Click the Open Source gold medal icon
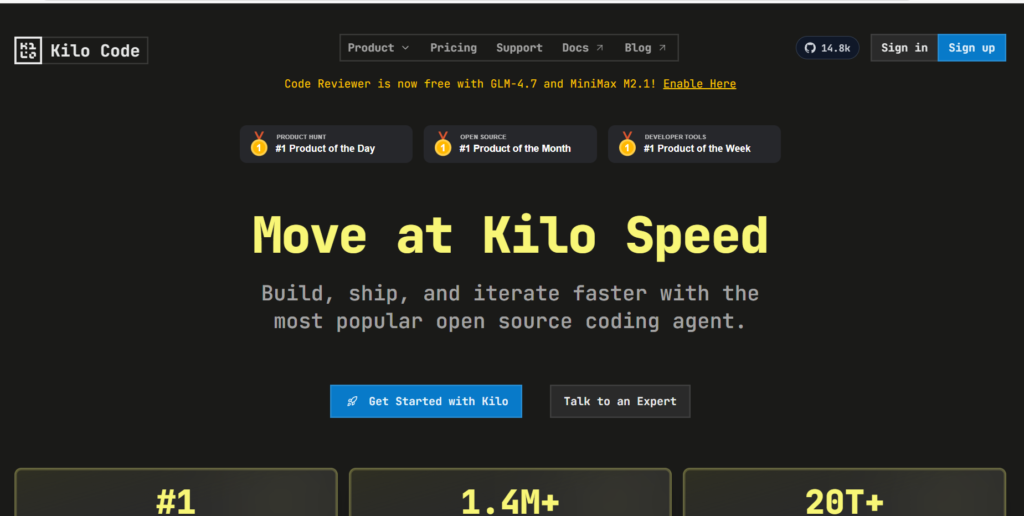Image resolution: width=1024 pixels, height=516 pixels. pyautogui.click(x=443, y=144)
